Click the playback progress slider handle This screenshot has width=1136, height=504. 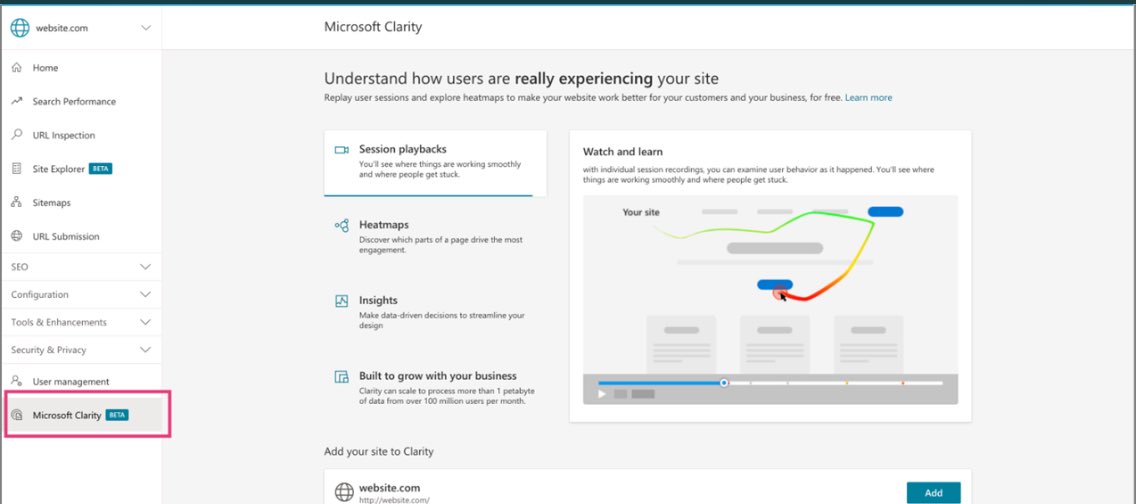[x=724, y=382]
